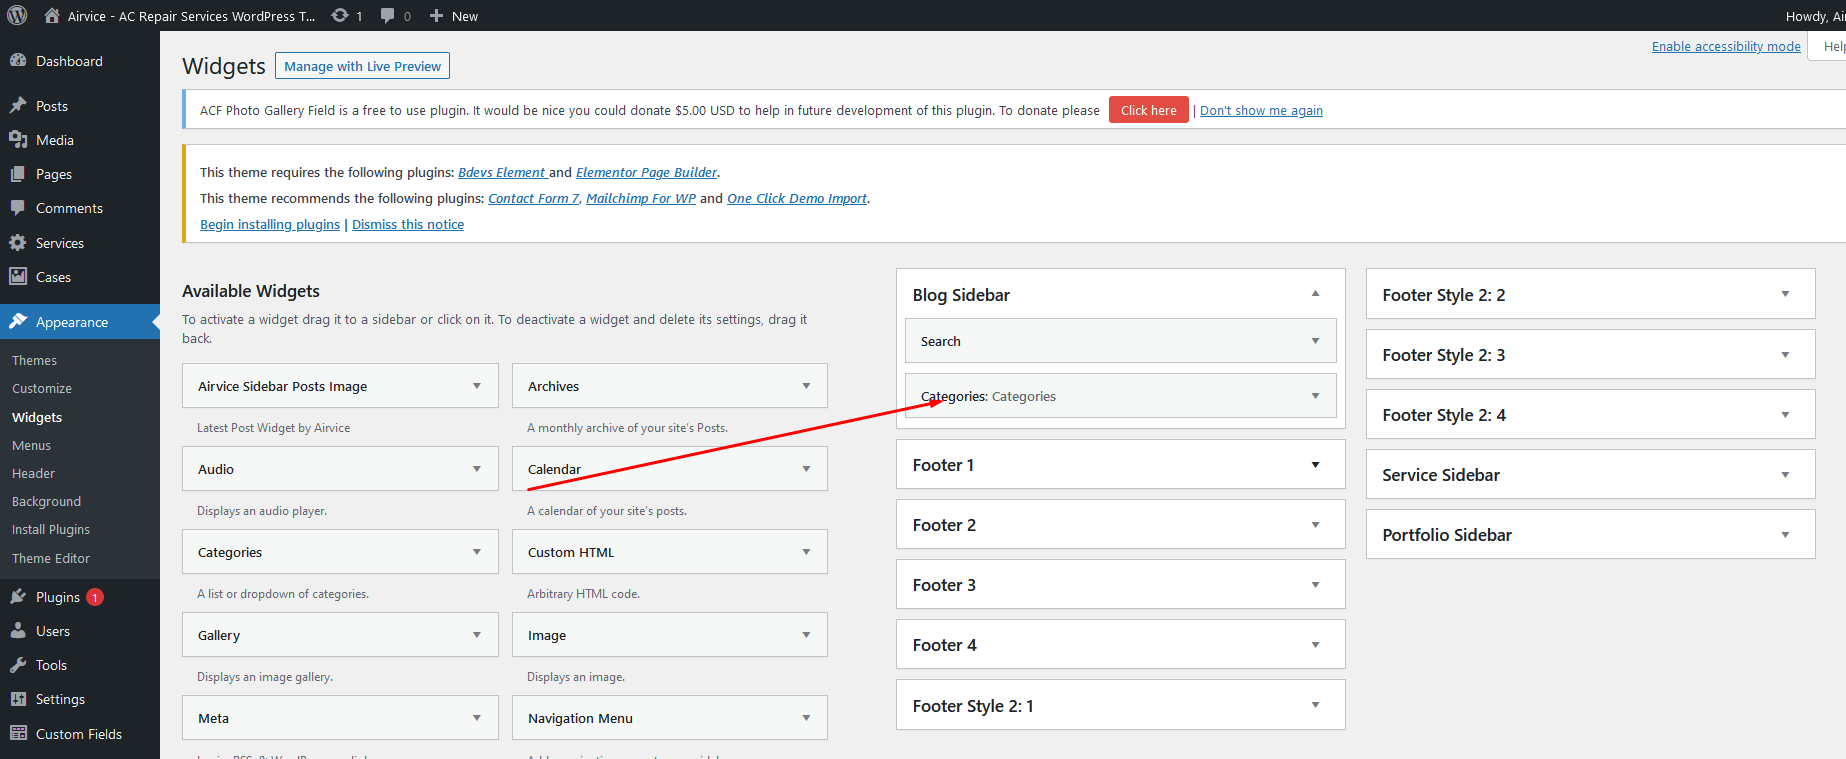Open Themes submenu item

(34, 360)
